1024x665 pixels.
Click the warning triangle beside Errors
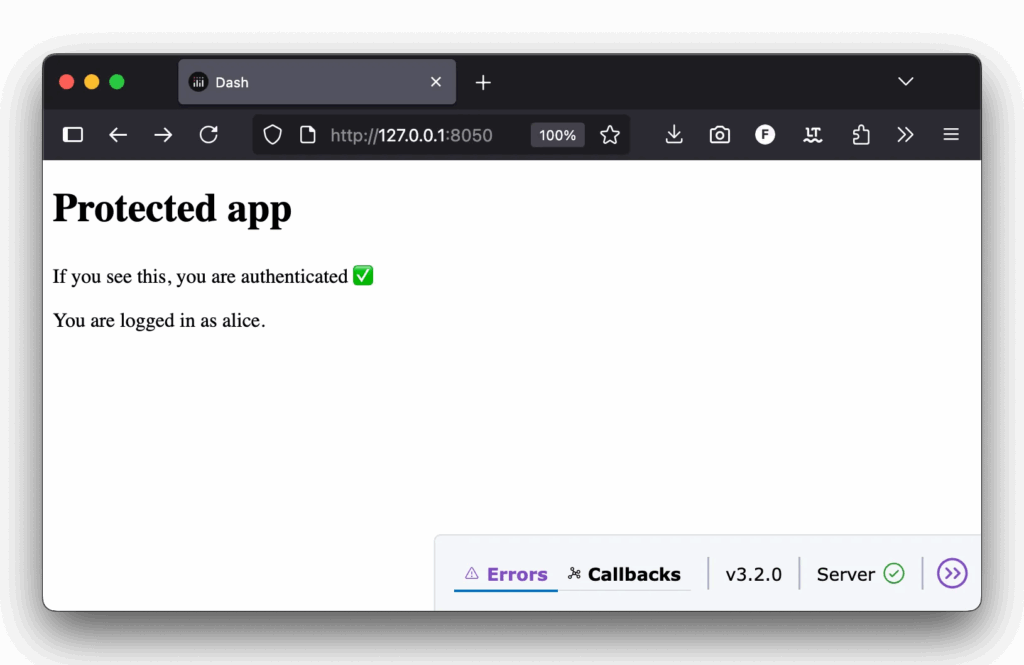(472, 574)
